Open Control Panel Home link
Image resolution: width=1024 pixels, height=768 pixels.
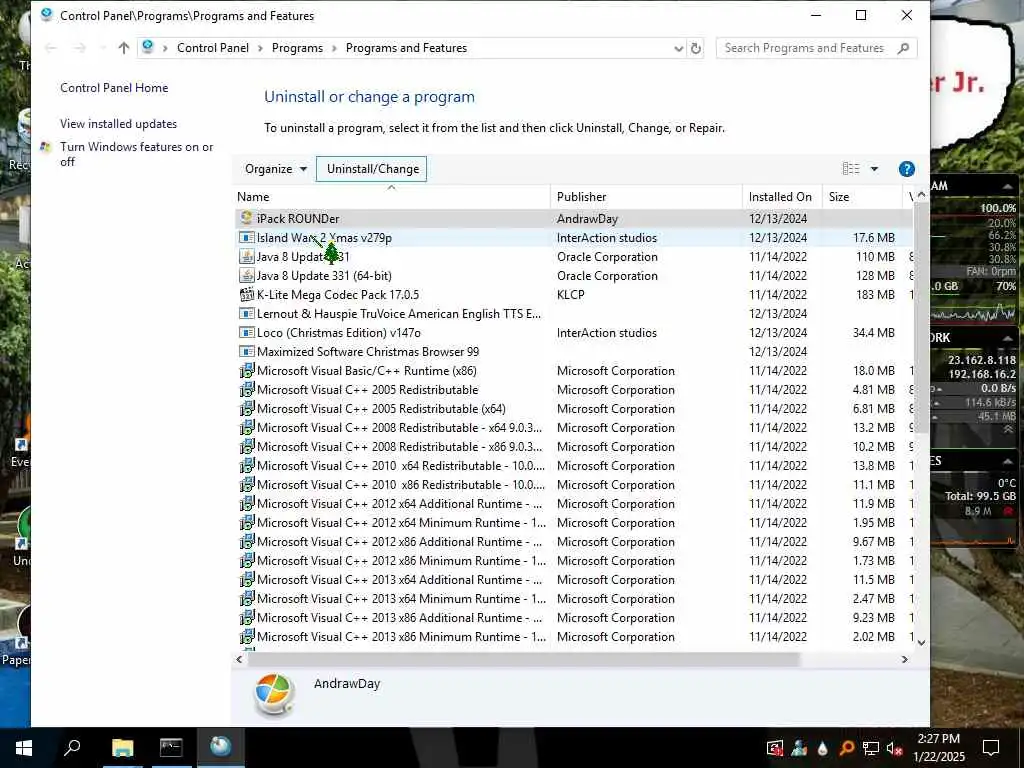coord(114,88)
